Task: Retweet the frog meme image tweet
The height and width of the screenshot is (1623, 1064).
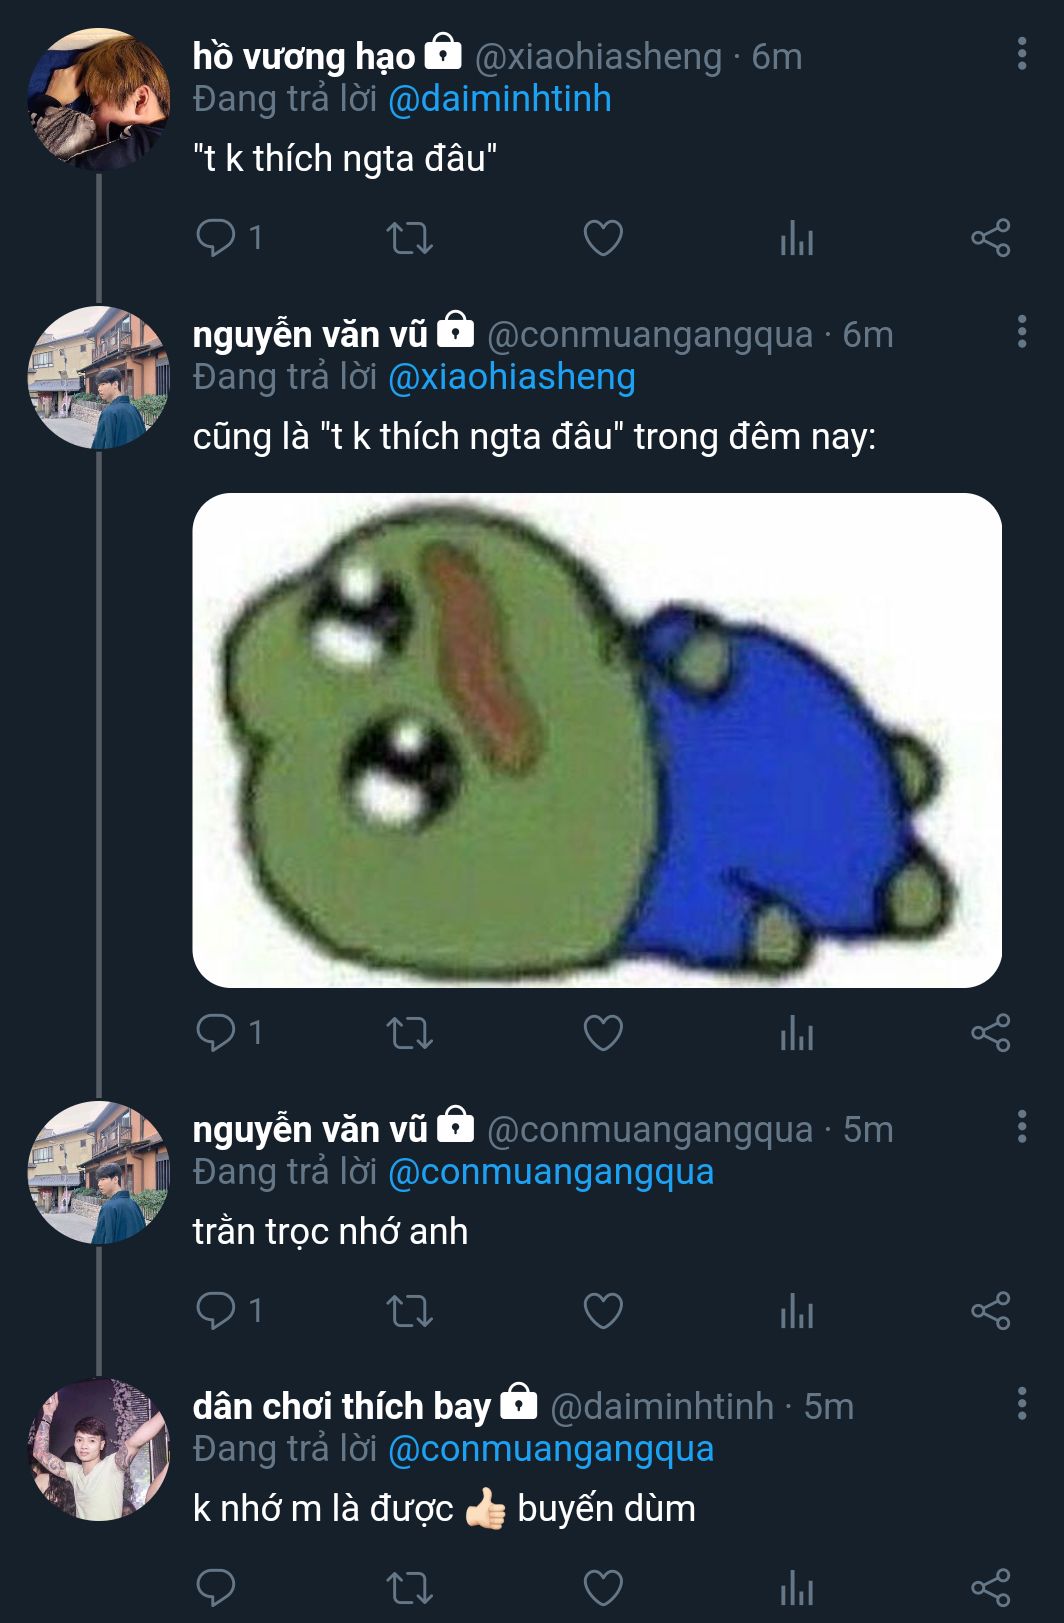Action: point(409,1033)
